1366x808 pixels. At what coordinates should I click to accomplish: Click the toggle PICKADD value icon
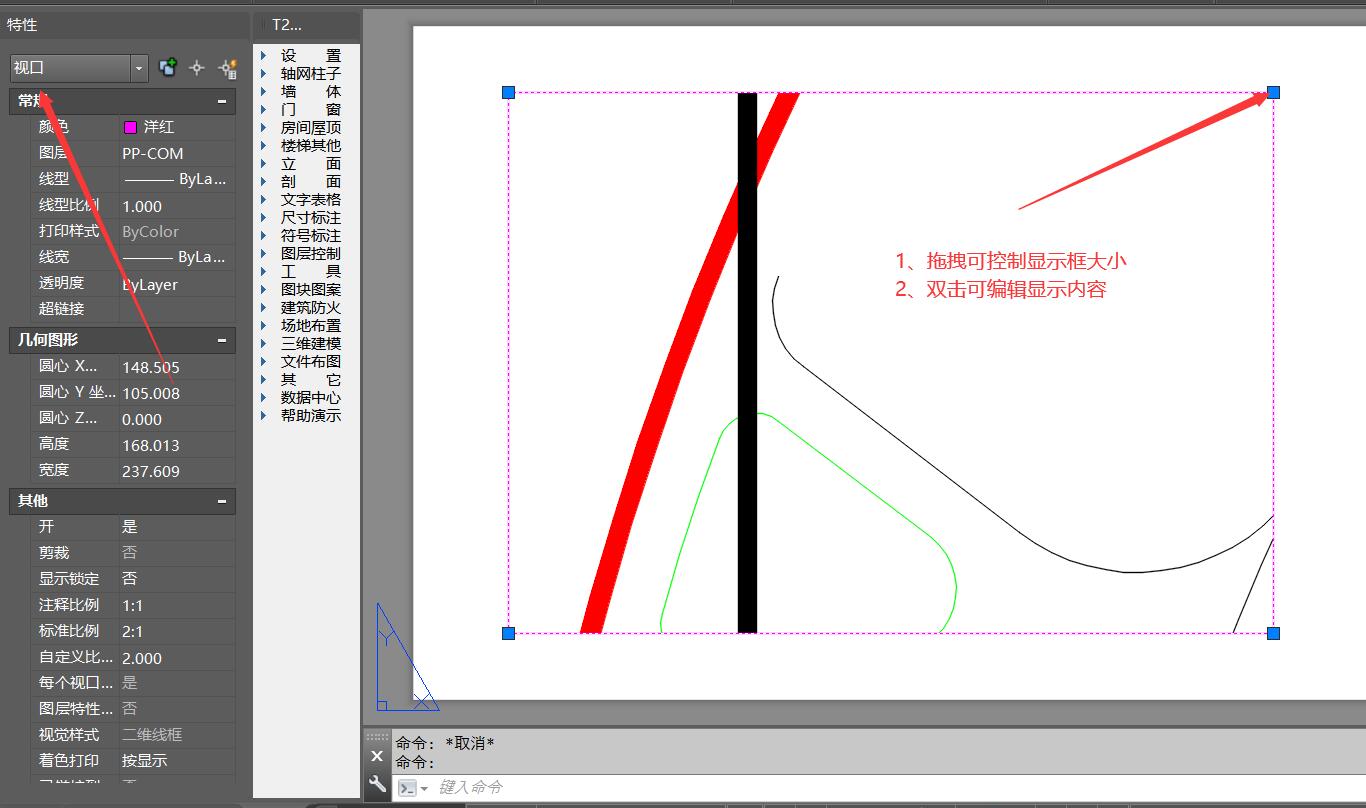pos(168,67)
